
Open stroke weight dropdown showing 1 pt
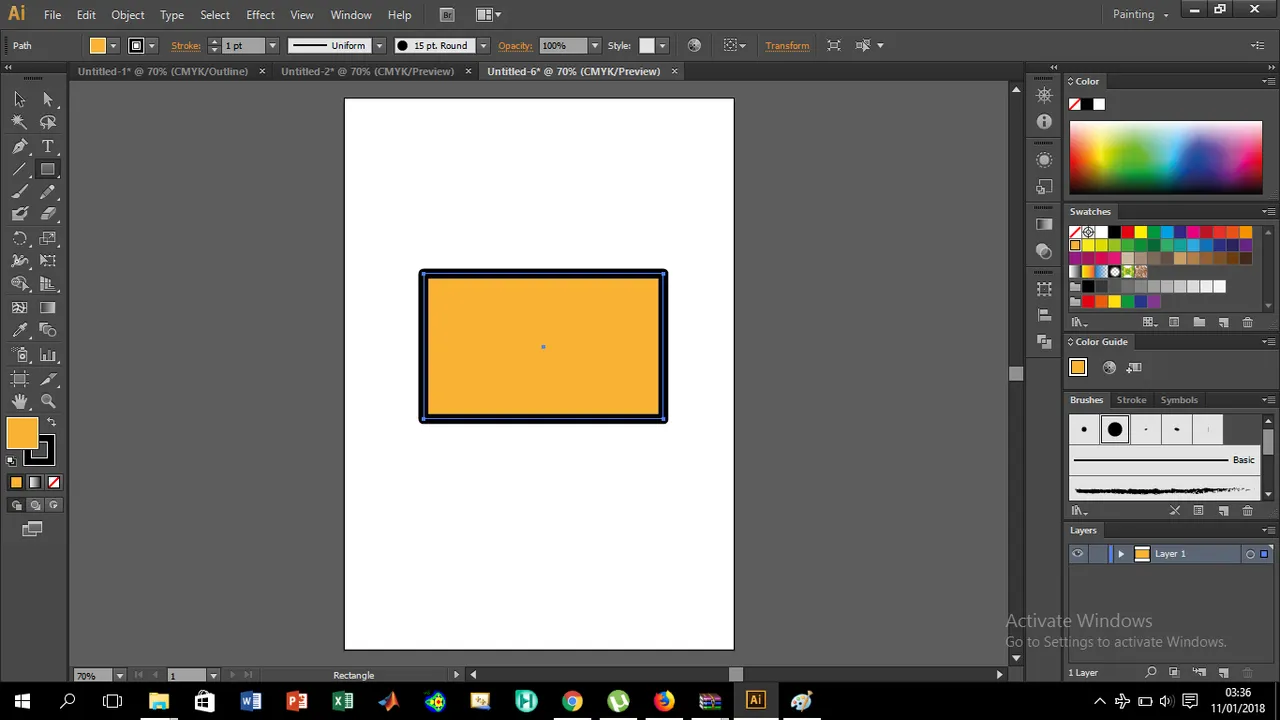(272, 46)
